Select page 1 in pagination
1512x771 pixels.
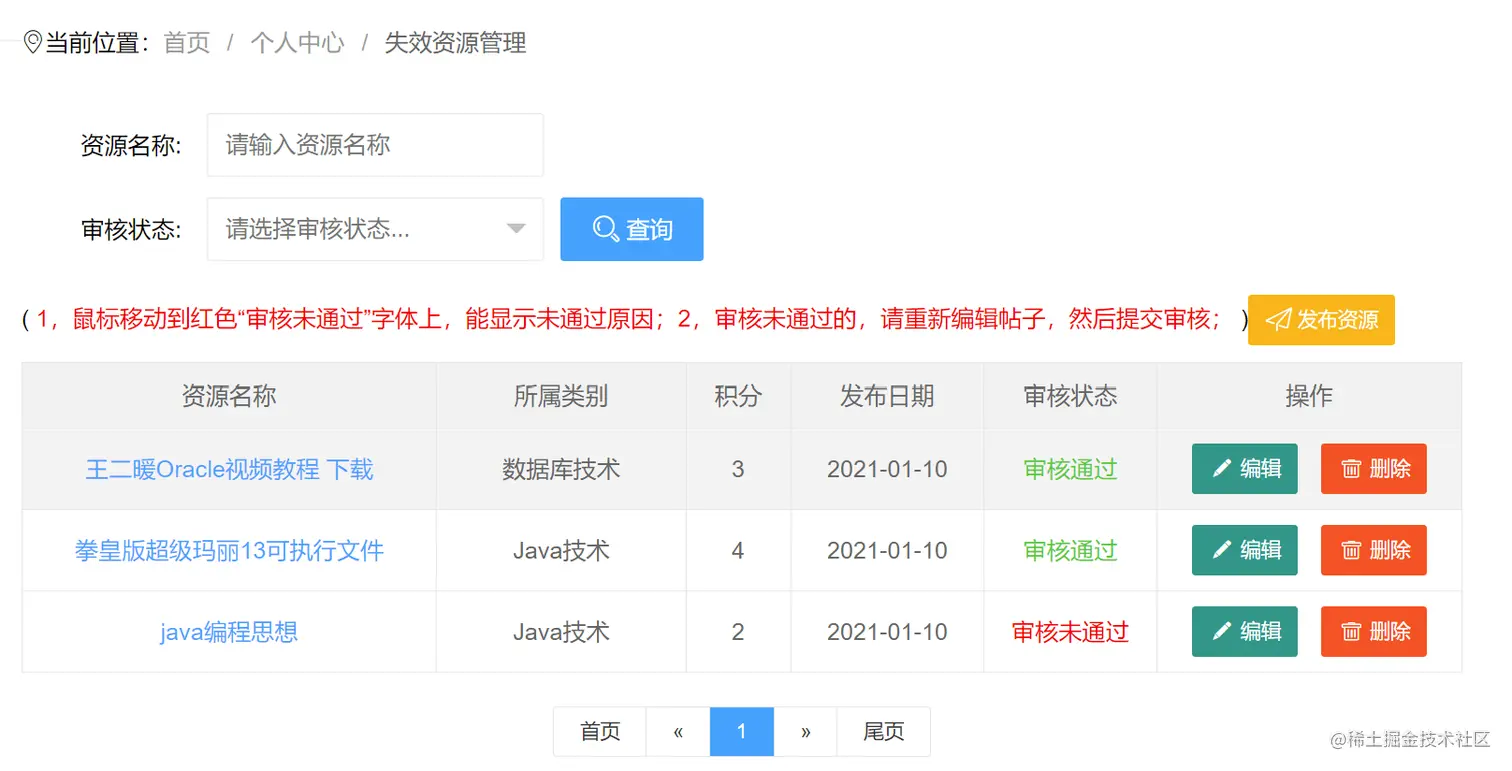pyautogui.click(x=742, y=732)
